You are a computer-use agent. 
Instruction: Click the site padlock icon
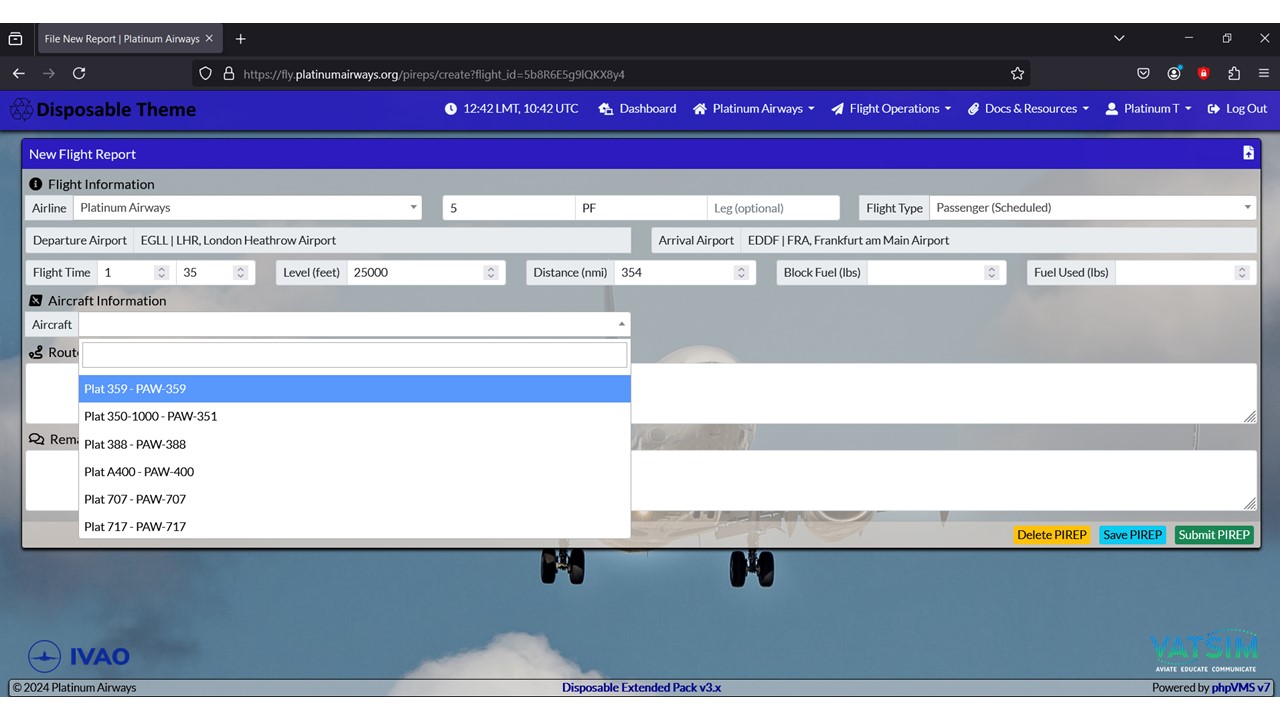[x=228, y=73]
